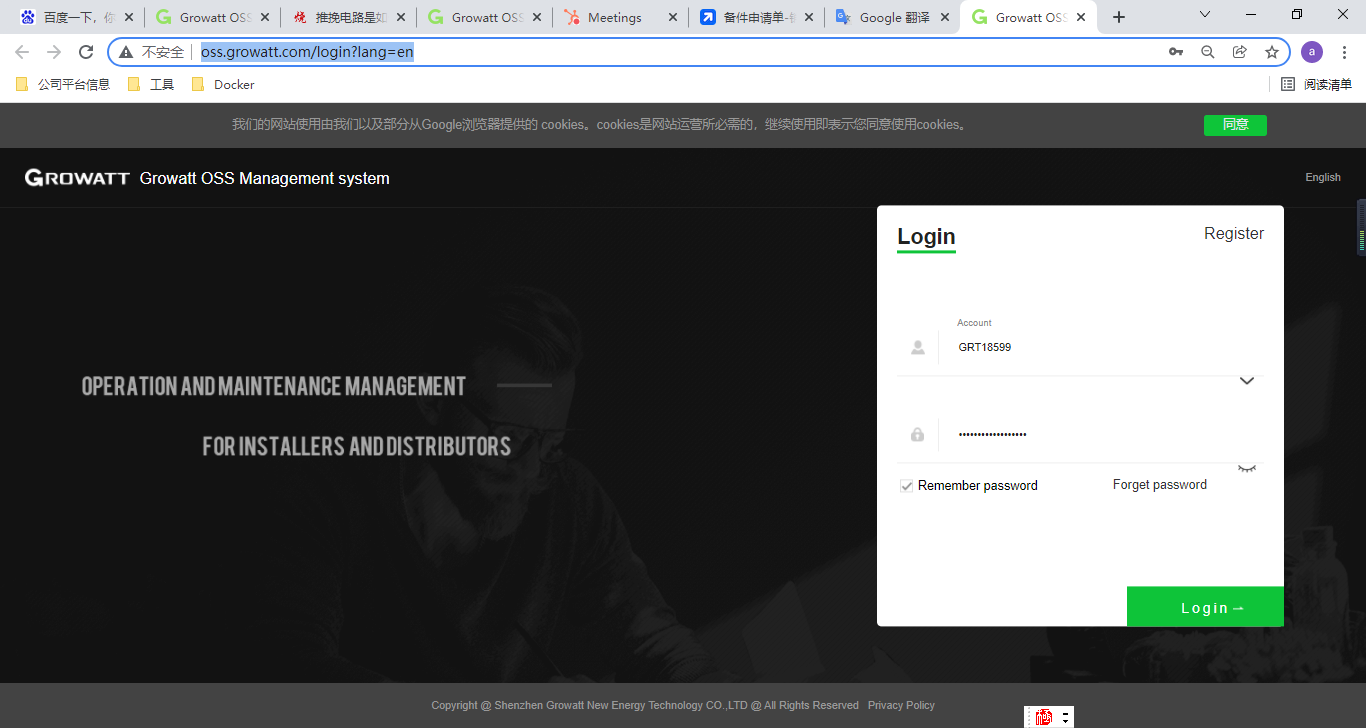Bookmark the page via the star icon
This screenshot has width=1366, height=728.
pyautogui.click(x=1271, y=51)
